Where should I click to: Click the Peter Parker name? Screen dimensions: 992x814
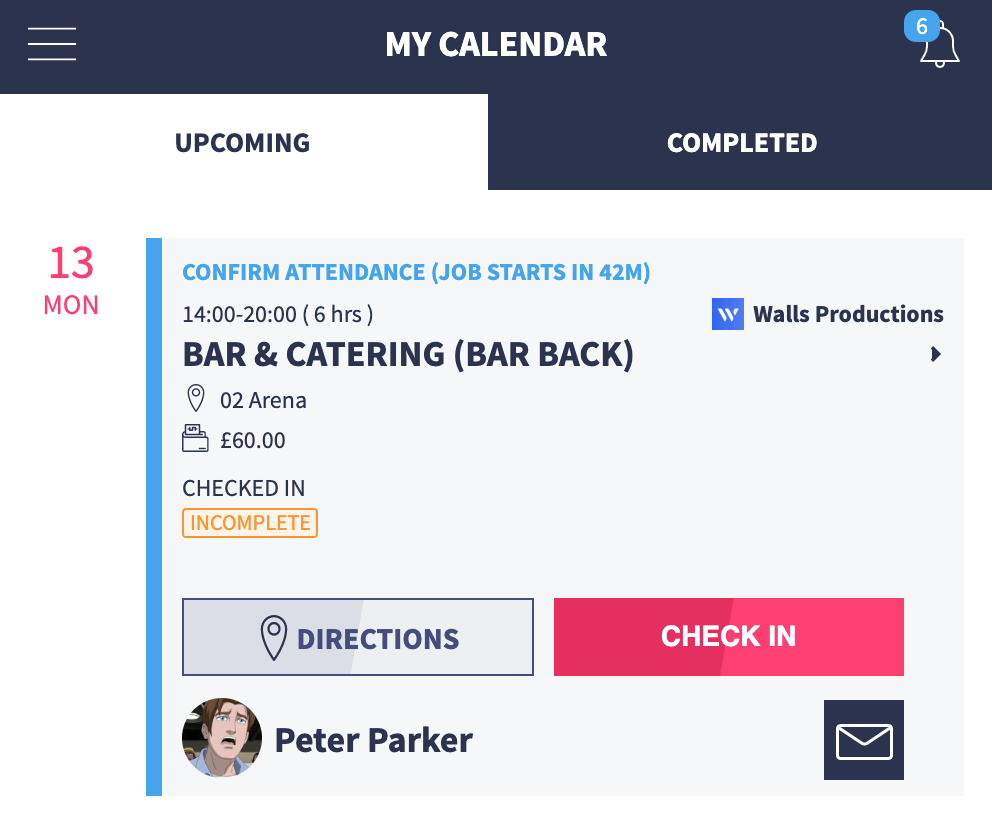(x=373, y=741)
